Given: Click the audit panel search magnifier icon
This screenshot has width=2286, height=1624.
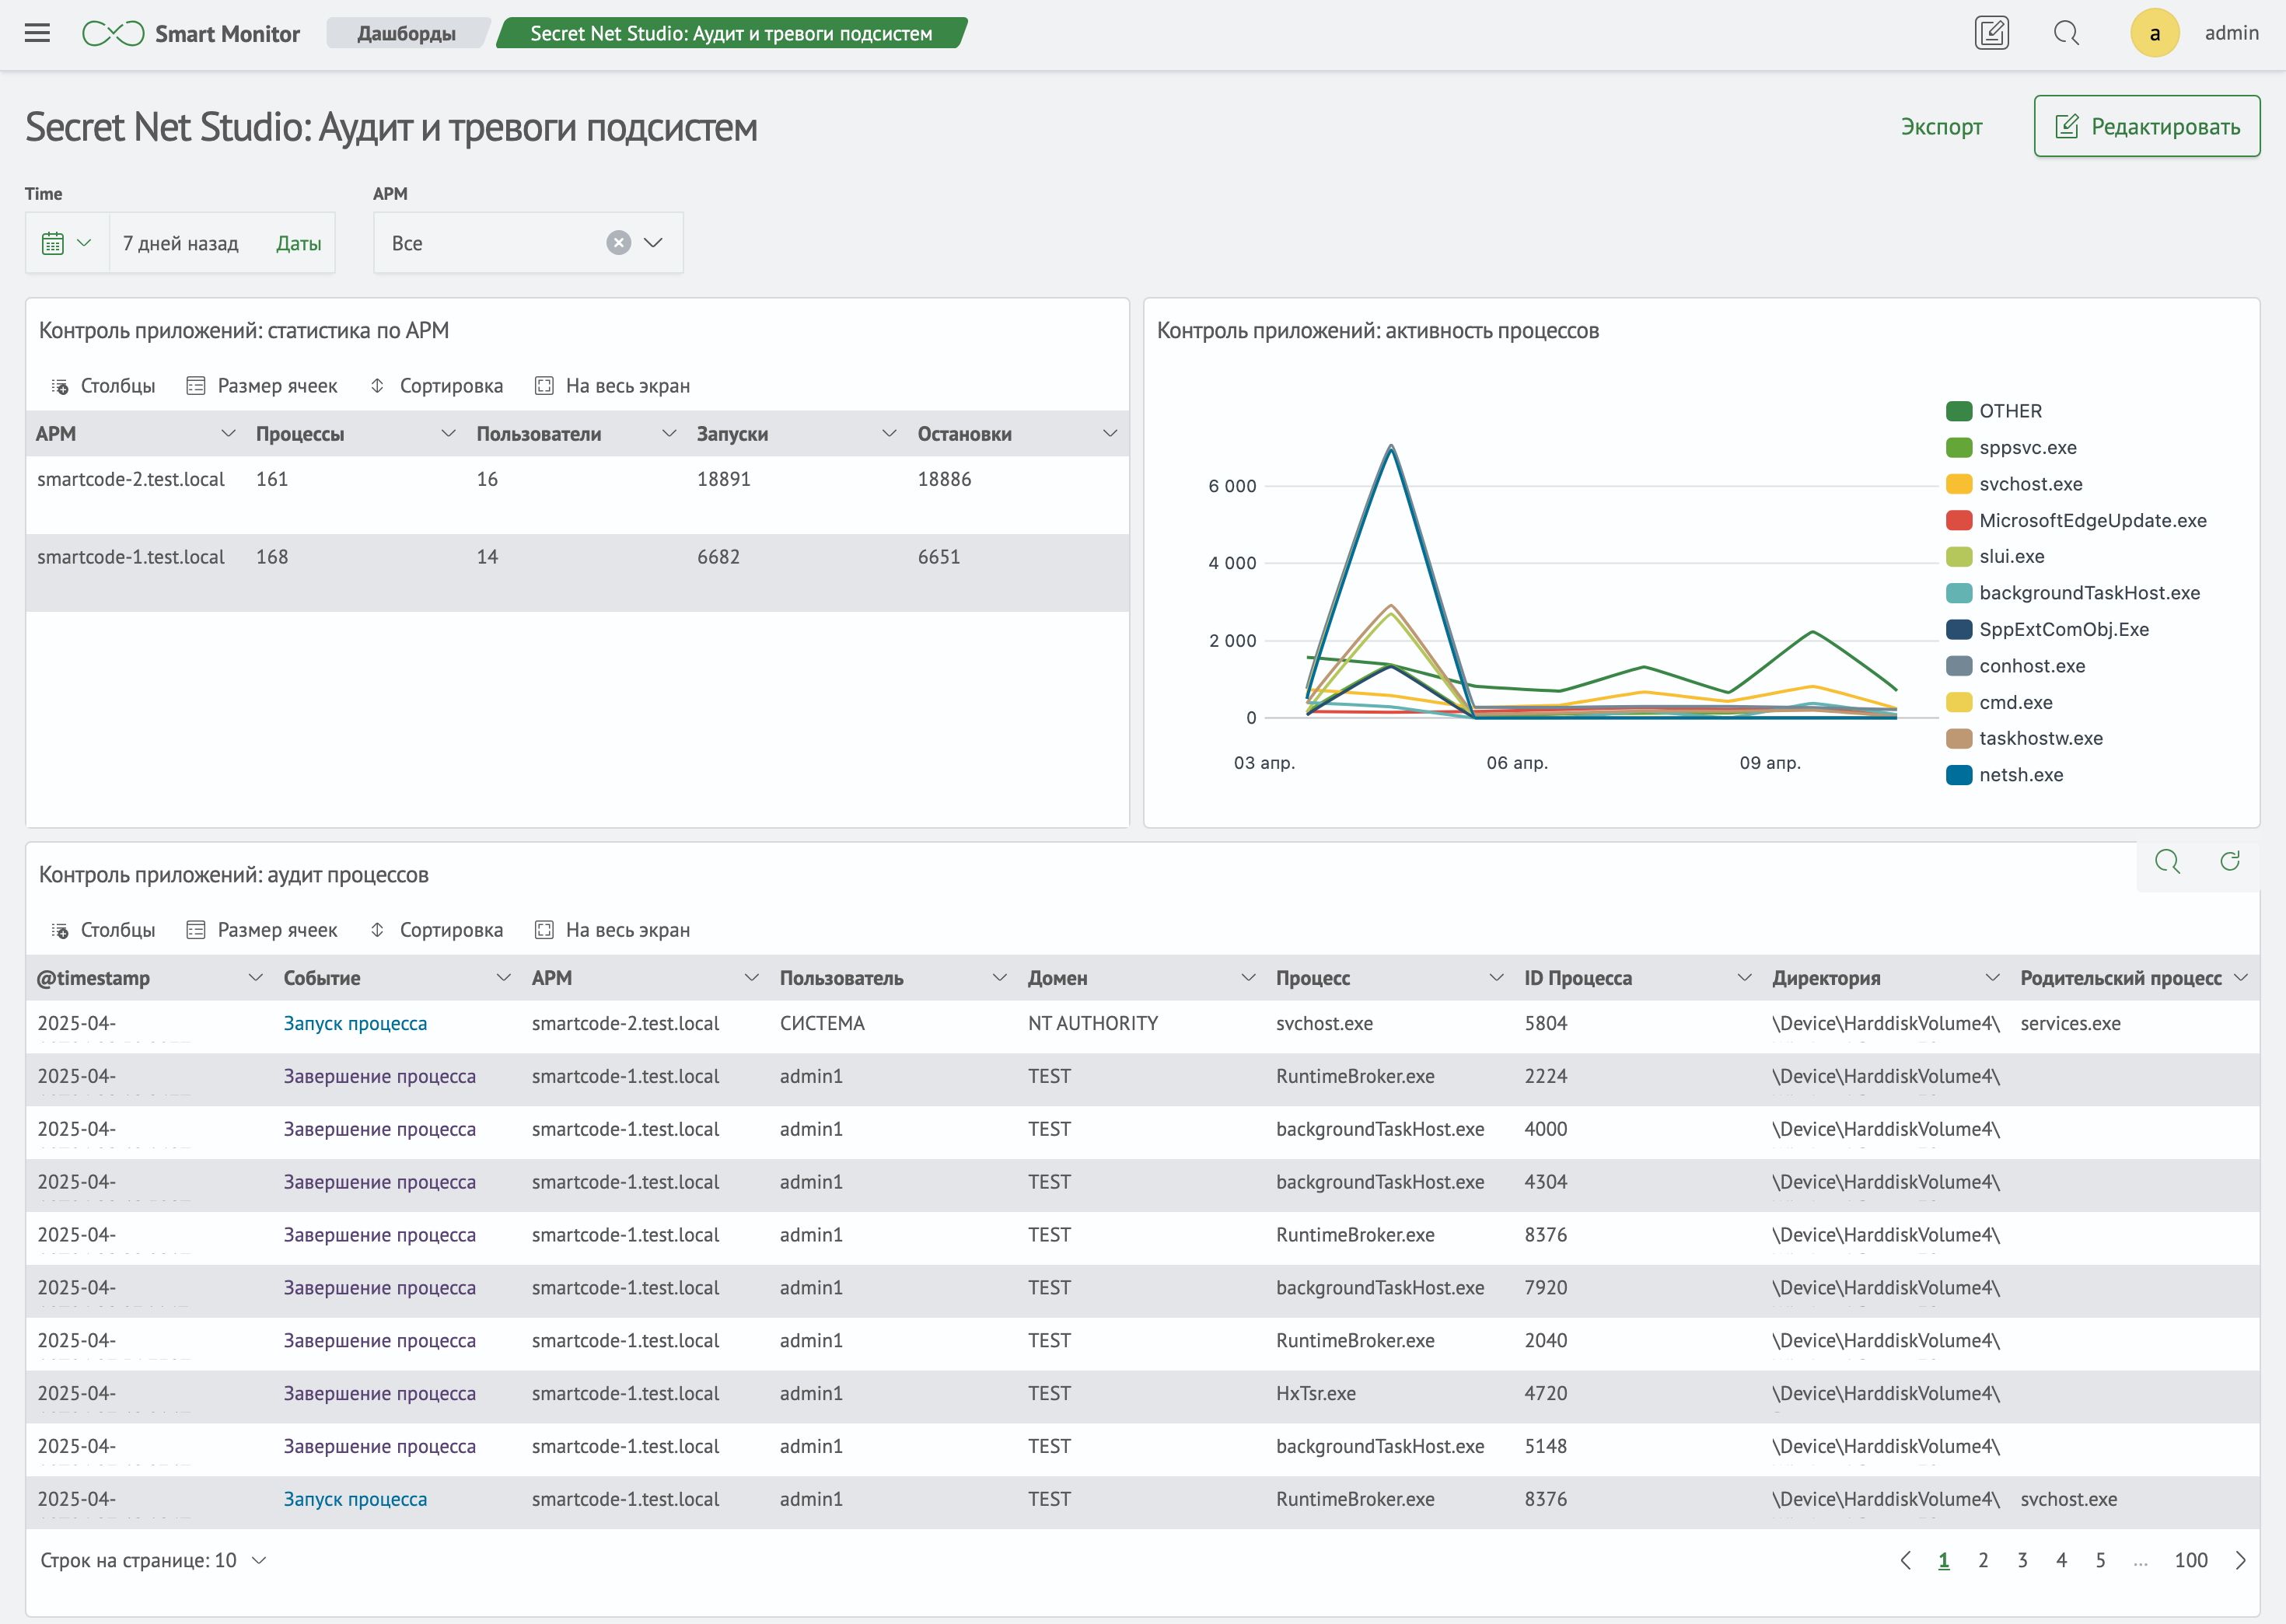Looking at the screenshot, I should point(2167,862).
